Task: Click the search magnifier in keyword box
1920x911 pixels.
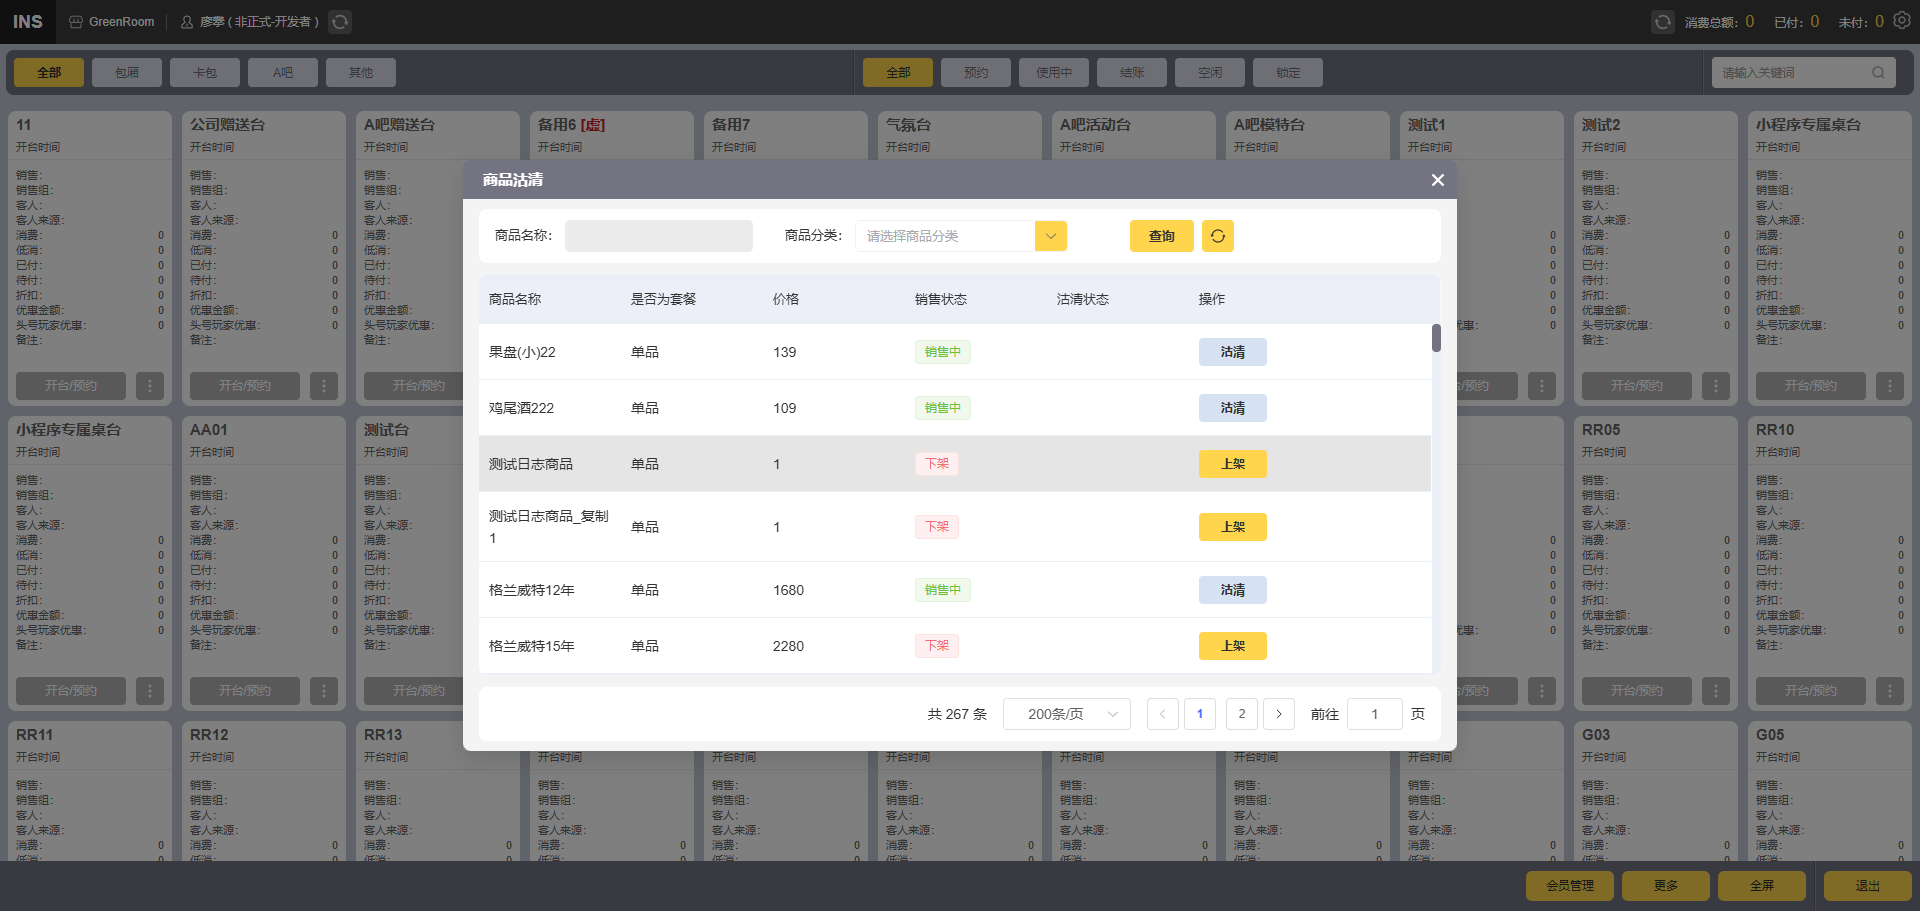Action: 1878,72
